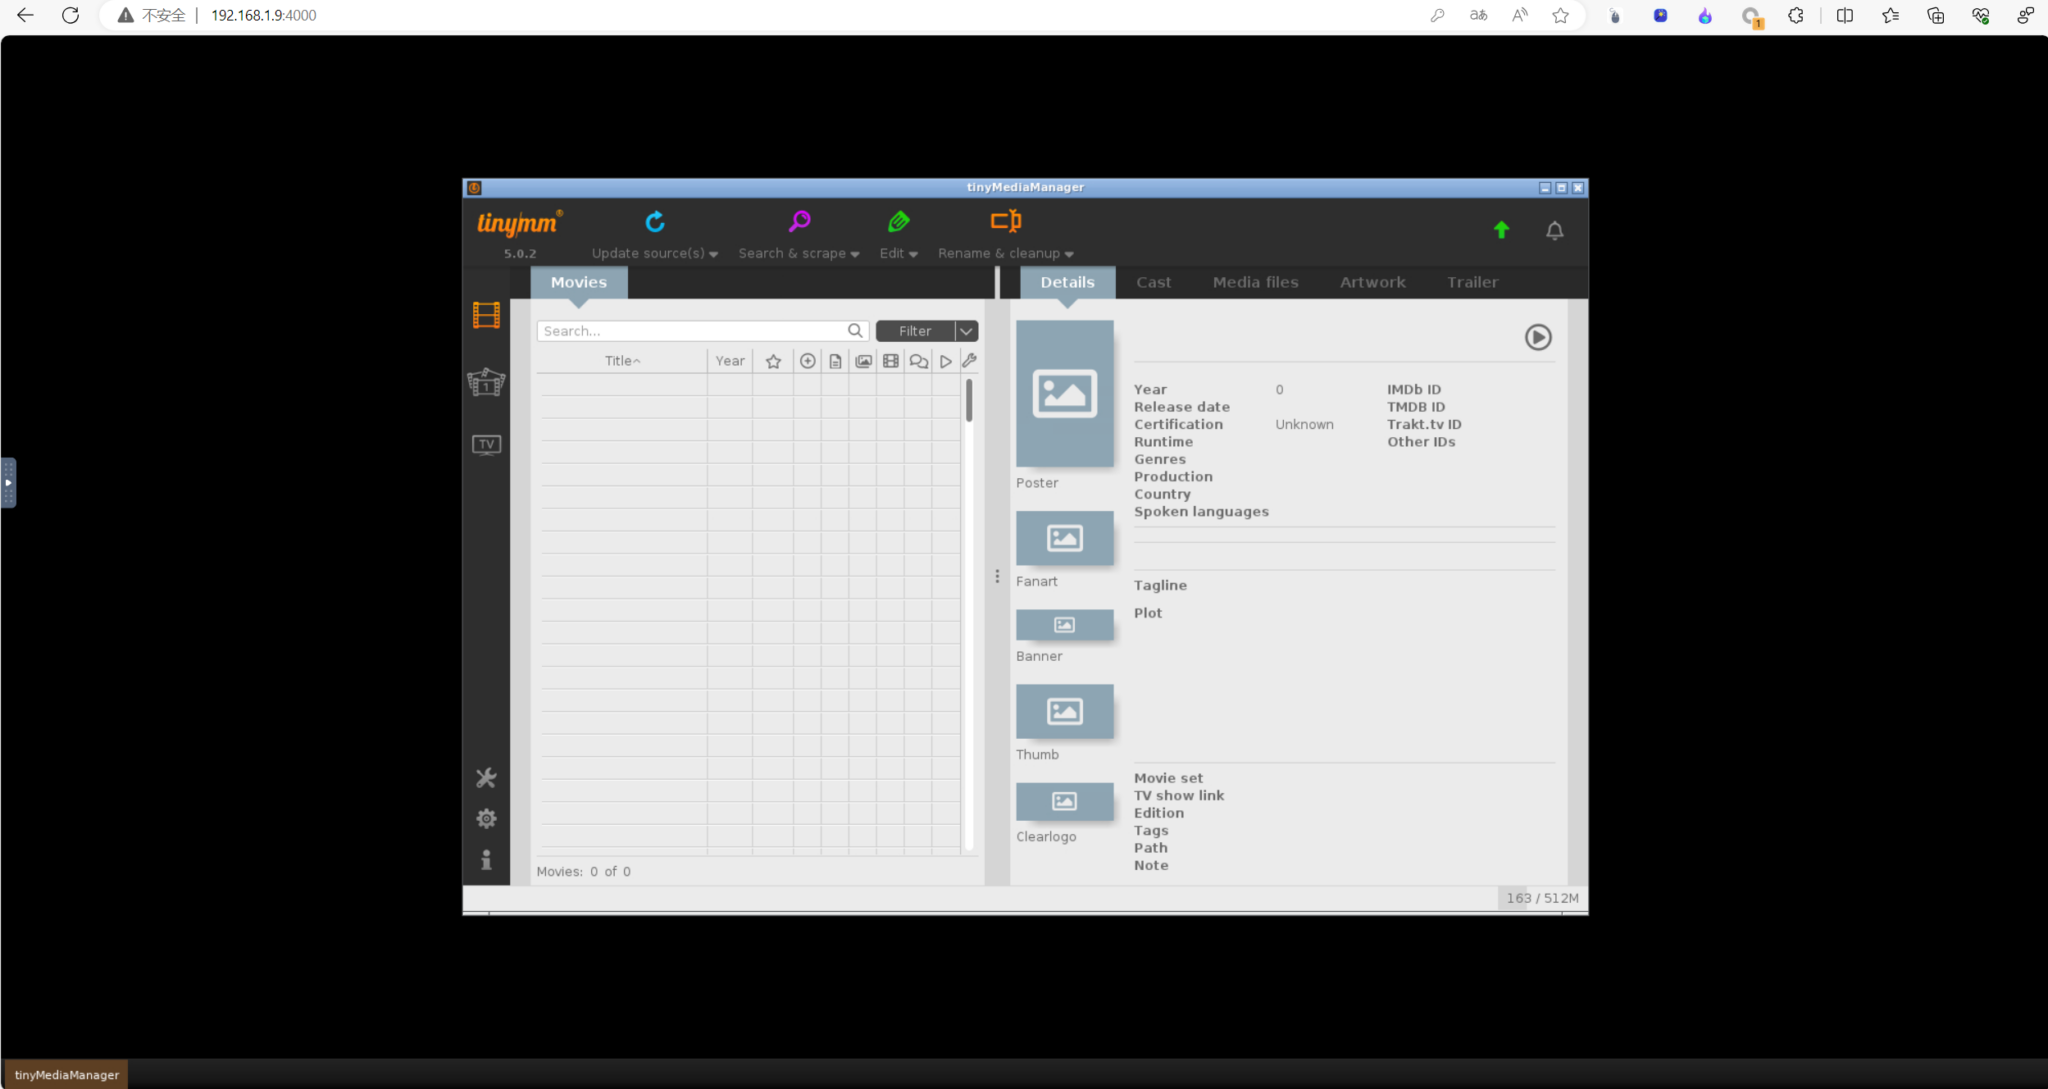2048x1089 pixels.
Task: Click the Edit pencil icon
Action: pos(898,222)
